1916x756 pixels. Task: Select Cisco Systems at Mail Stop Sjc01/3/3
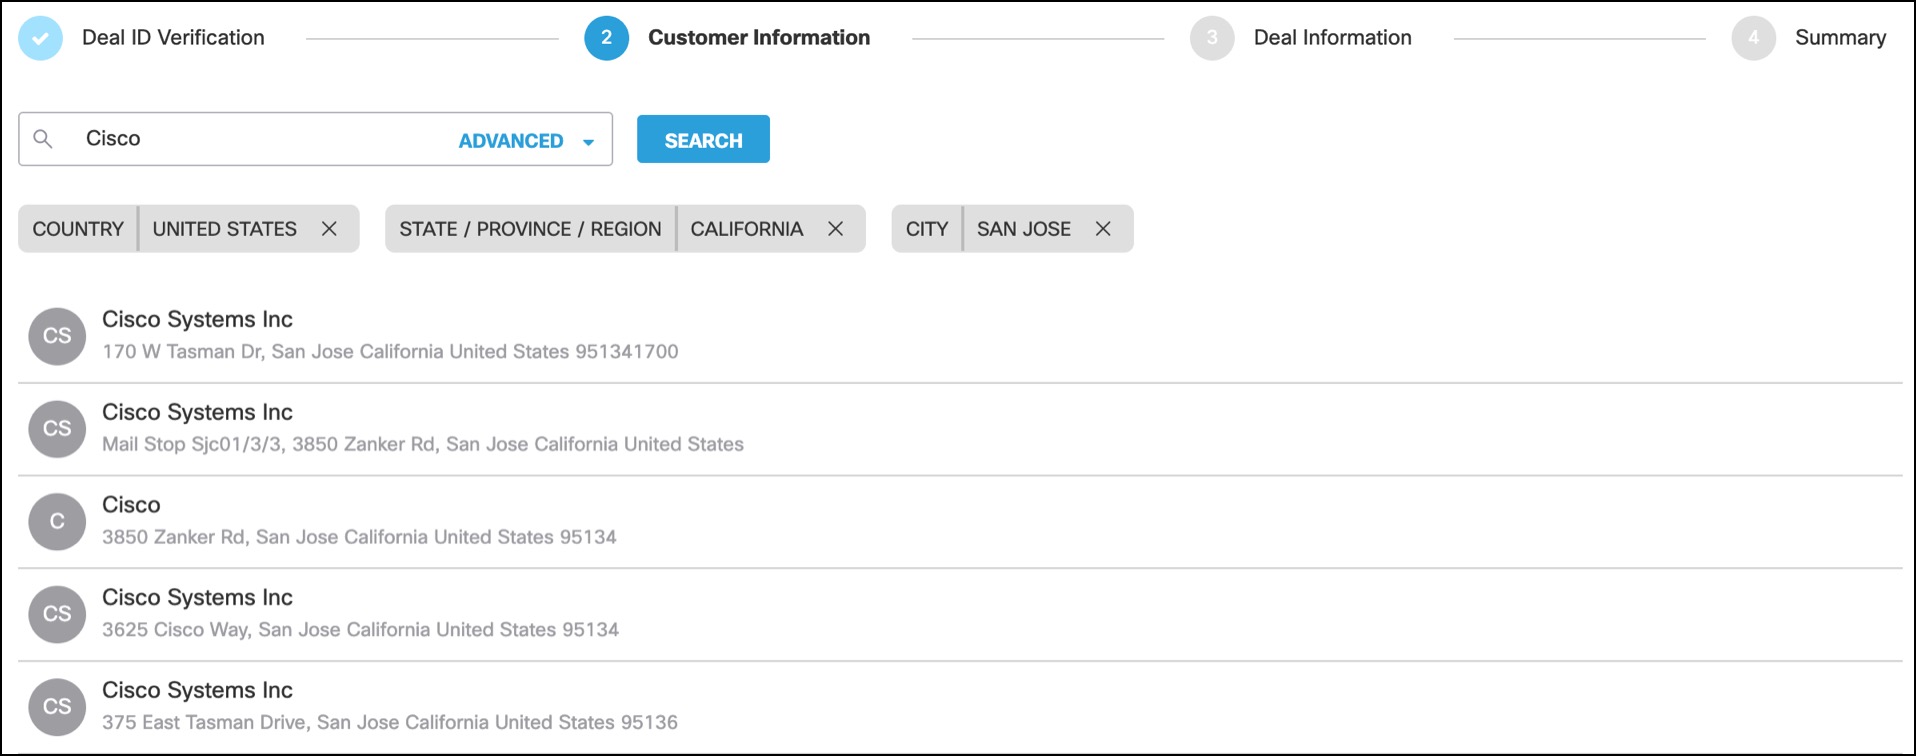[422, 428]
